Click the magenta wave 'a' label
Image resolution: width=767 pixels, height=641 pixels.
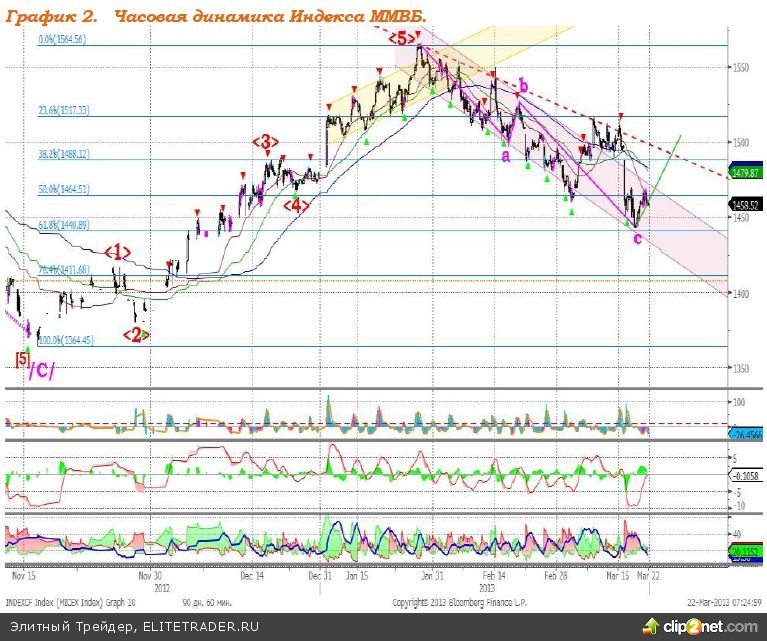[x=505, y=155]
